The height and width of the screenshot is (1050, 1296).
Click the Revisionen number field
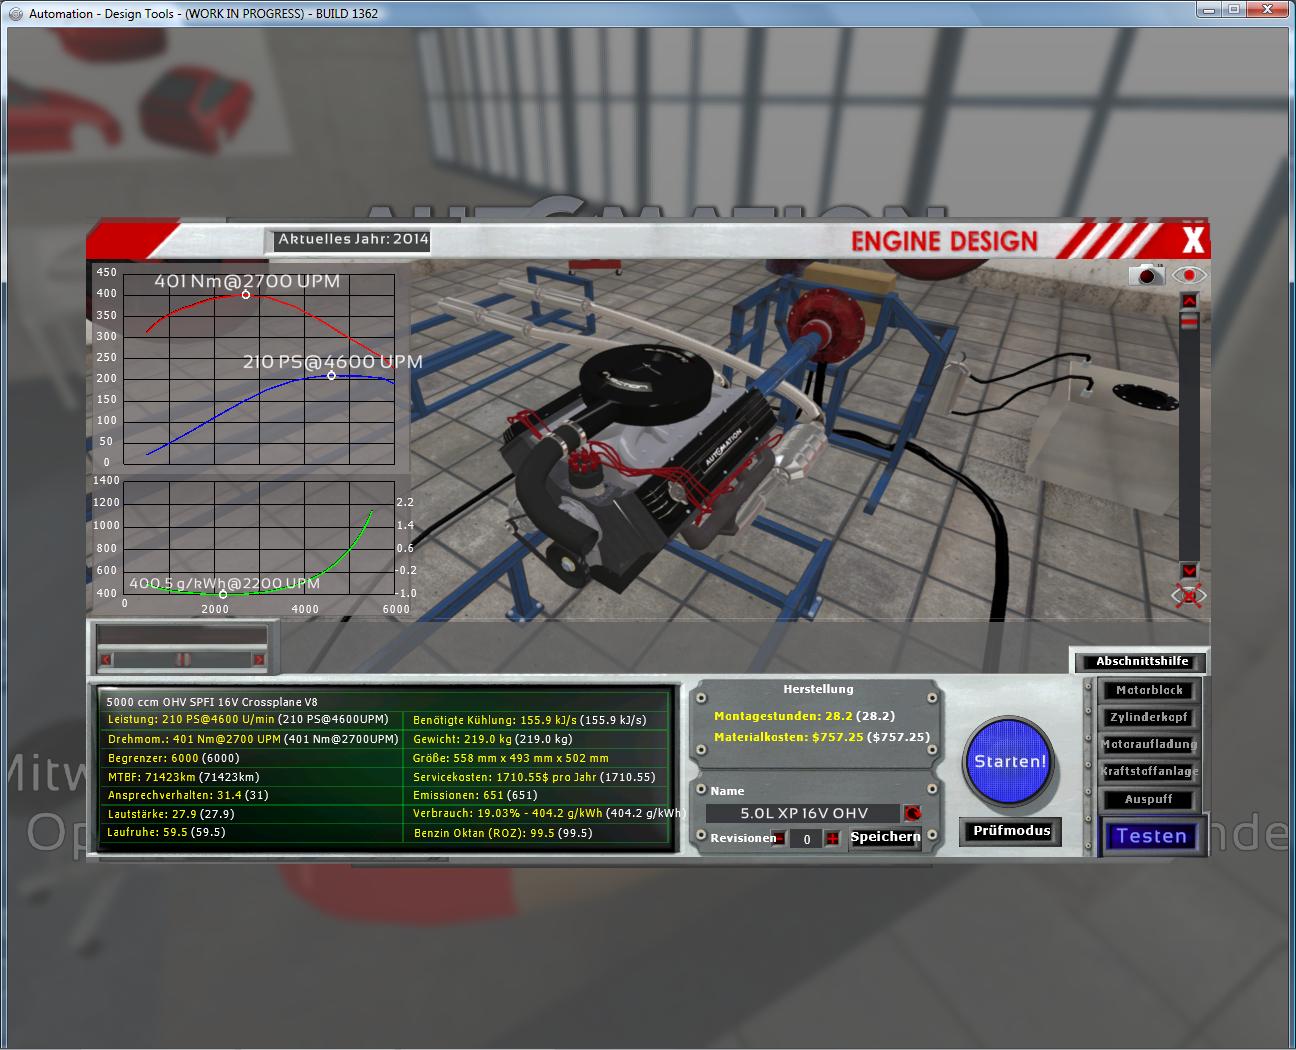[x=806, y=839]
